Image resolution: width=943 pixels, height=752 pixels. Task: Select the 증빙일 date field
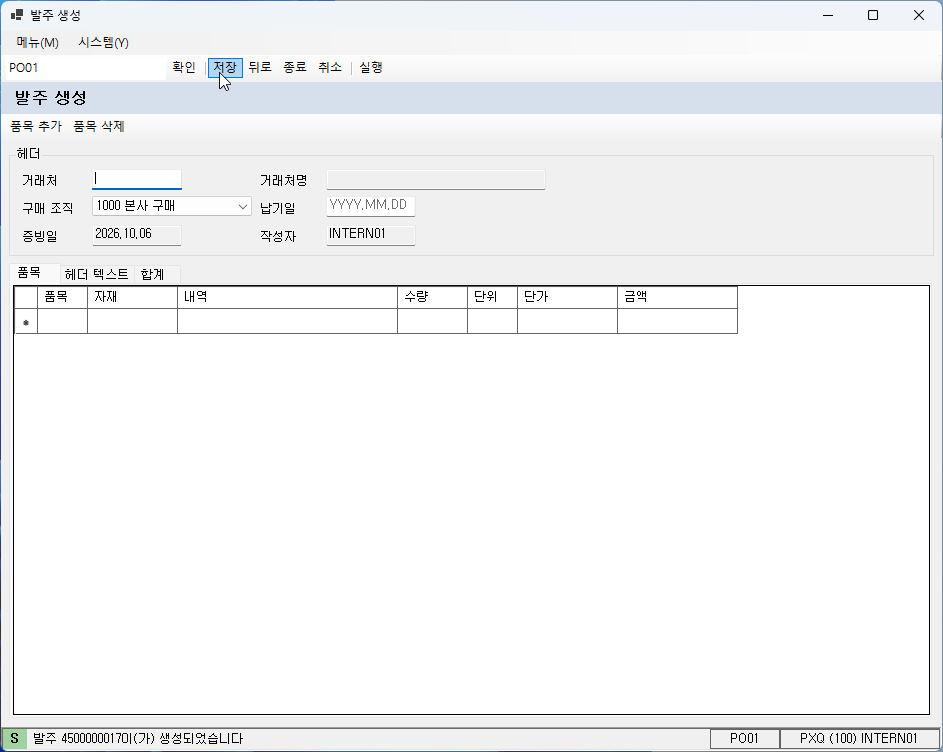(137, 235)
